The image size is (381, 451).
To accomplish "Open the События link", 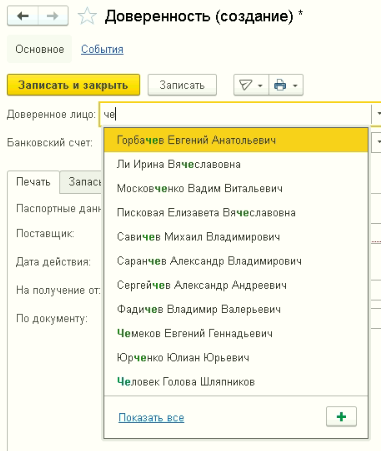I will point(102,49).
